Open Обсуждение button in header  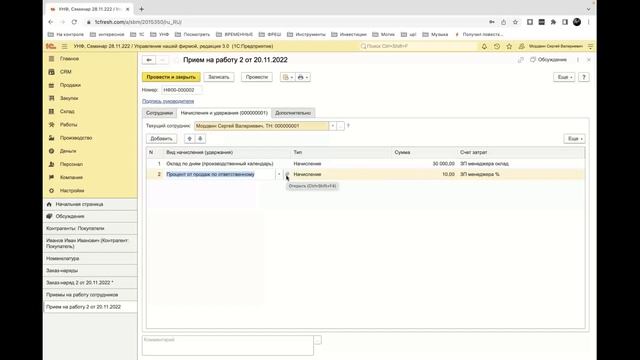click(549, 60)
